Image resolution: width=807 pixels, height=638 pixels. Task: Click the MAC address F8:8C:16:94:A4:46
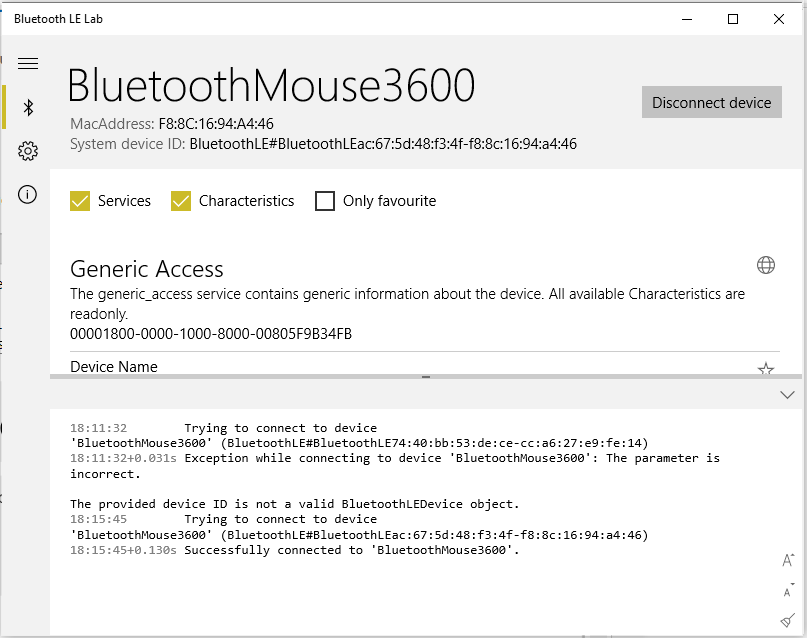216,123
